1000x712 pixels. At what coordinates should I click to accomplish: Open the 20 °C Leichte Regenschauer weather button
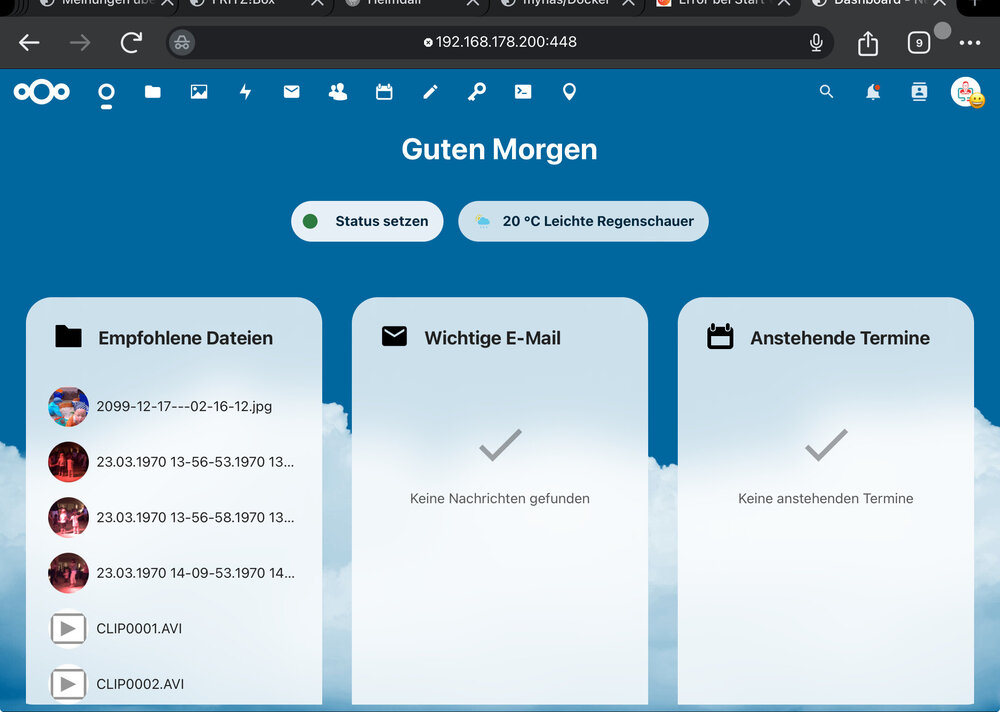(x=584, y=221)
